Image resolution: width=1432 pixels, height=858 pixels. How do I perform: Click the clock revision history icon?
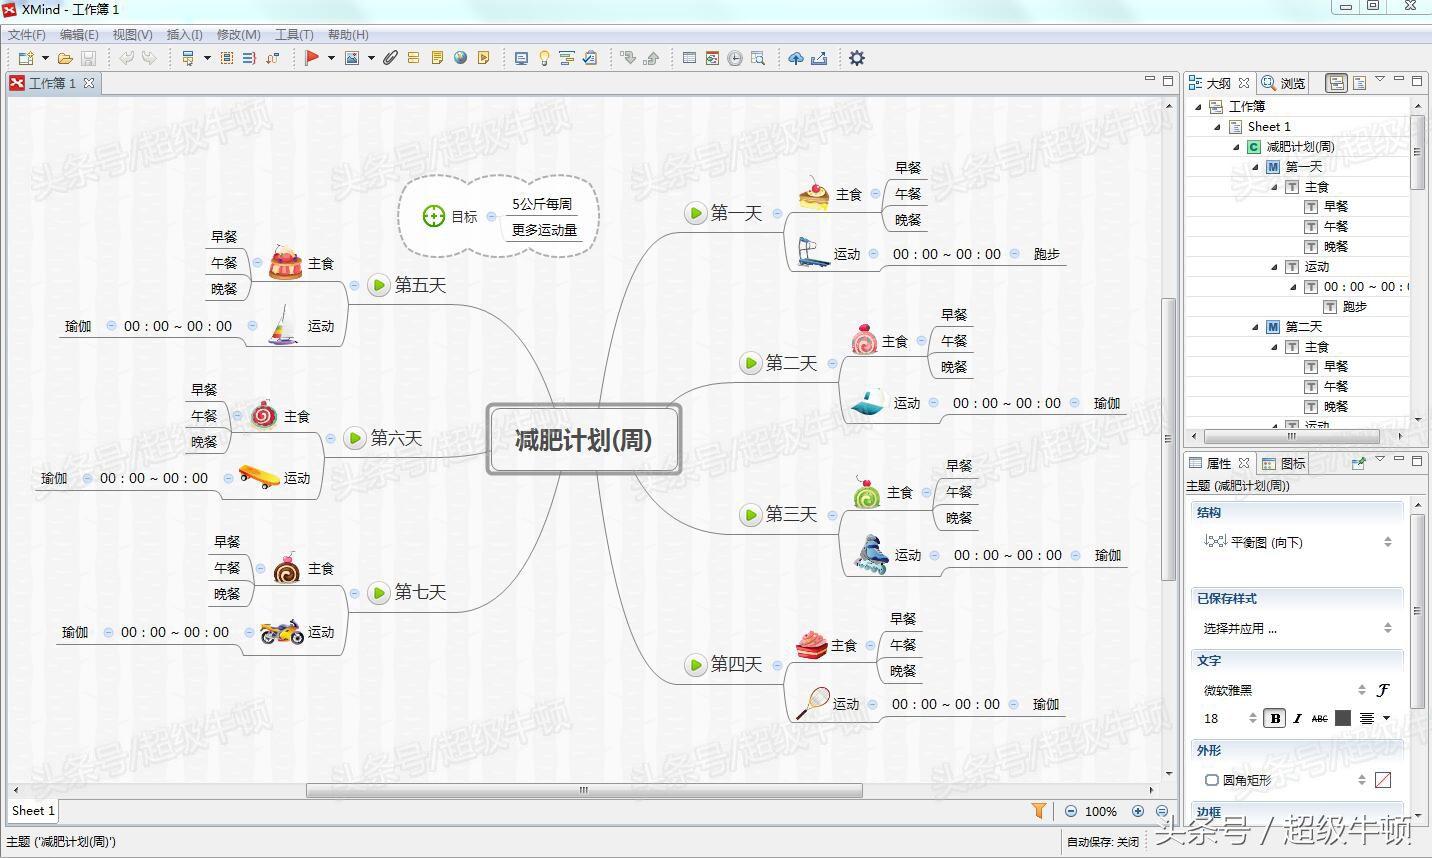735,58
